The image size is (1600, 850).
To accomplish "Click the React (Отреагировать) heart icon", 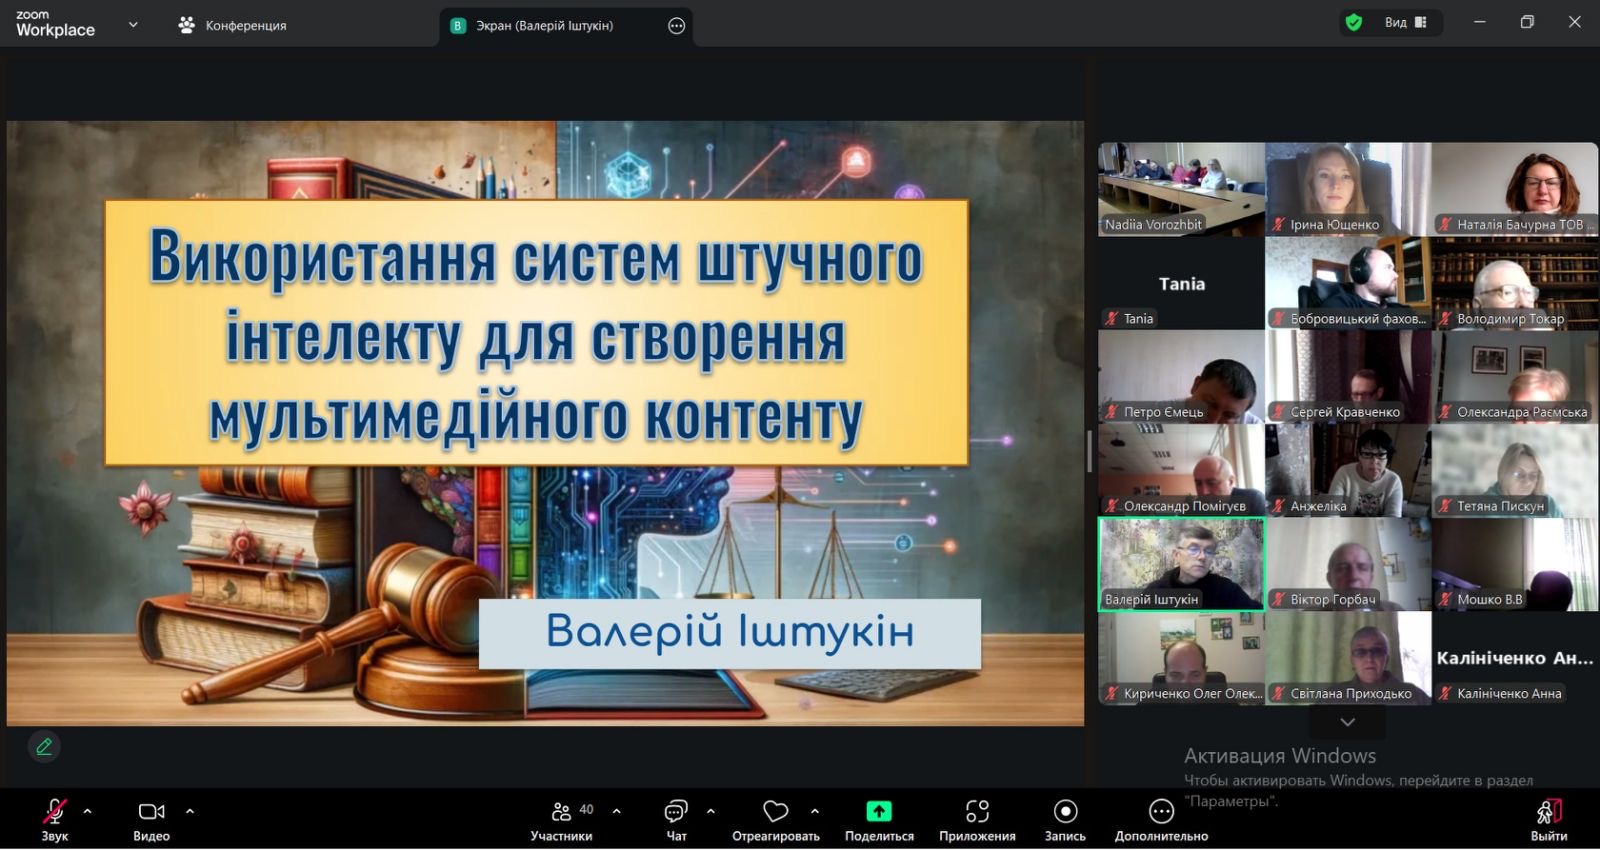I will (775, 812).
